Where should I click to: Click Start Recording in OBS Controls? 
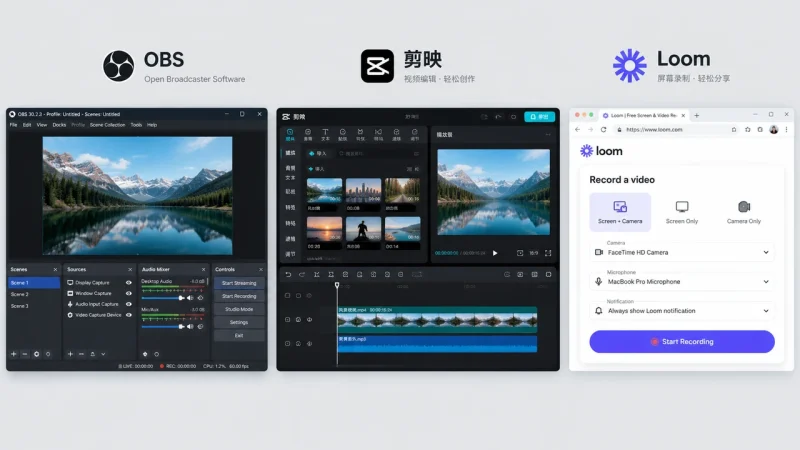coord(239,296)
